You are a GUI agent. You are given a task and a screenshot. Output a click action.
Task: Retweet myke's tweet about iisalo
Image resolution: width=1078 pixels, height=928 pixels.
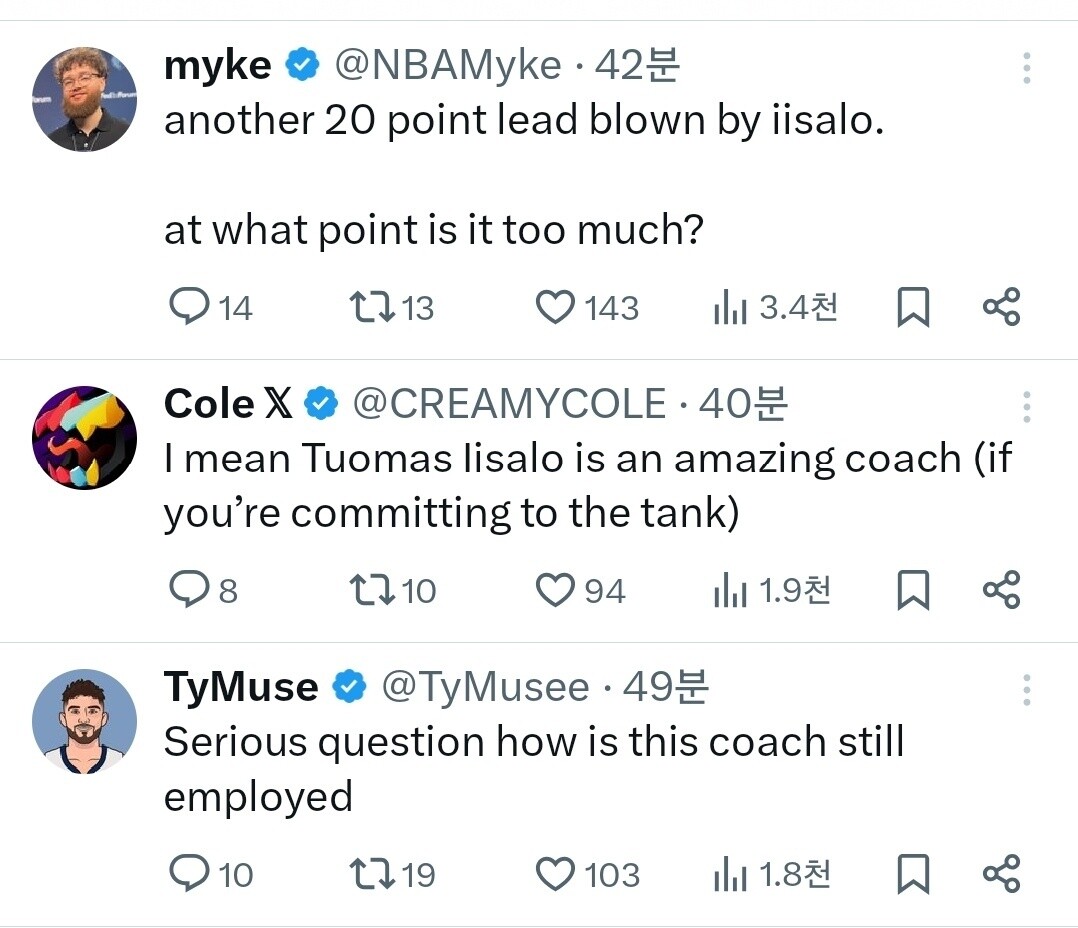pos(370,307)
